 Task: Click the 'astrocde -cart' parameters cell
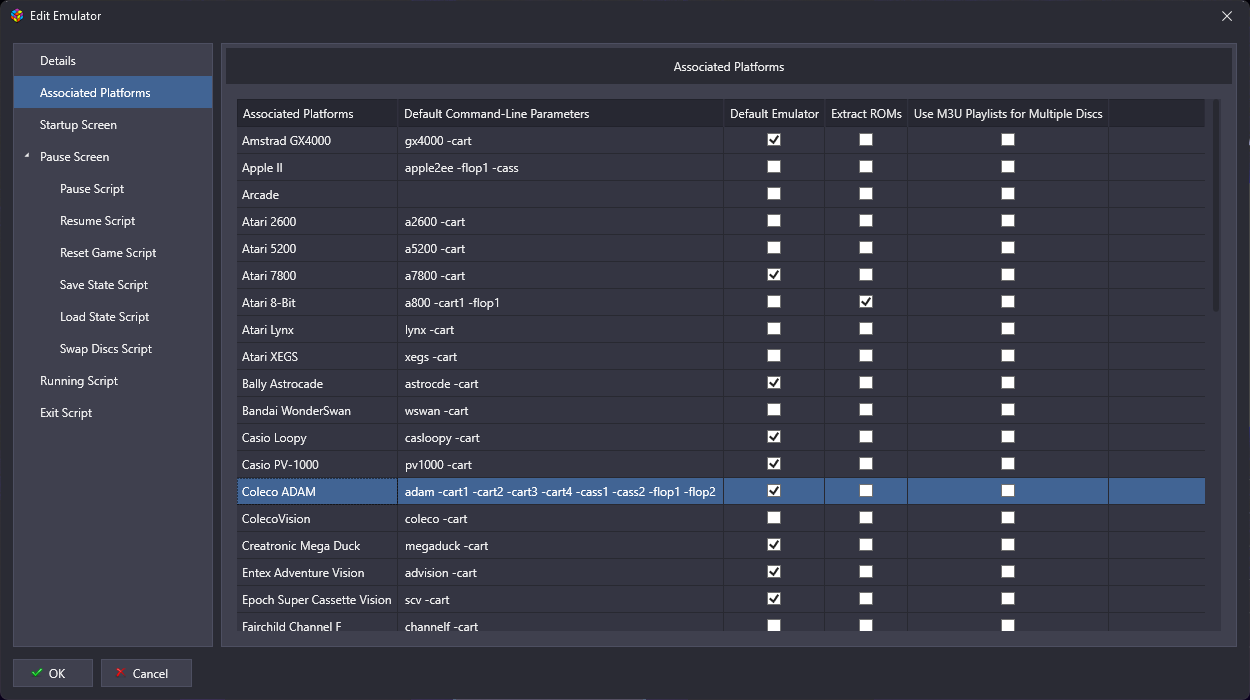[561, 384]
